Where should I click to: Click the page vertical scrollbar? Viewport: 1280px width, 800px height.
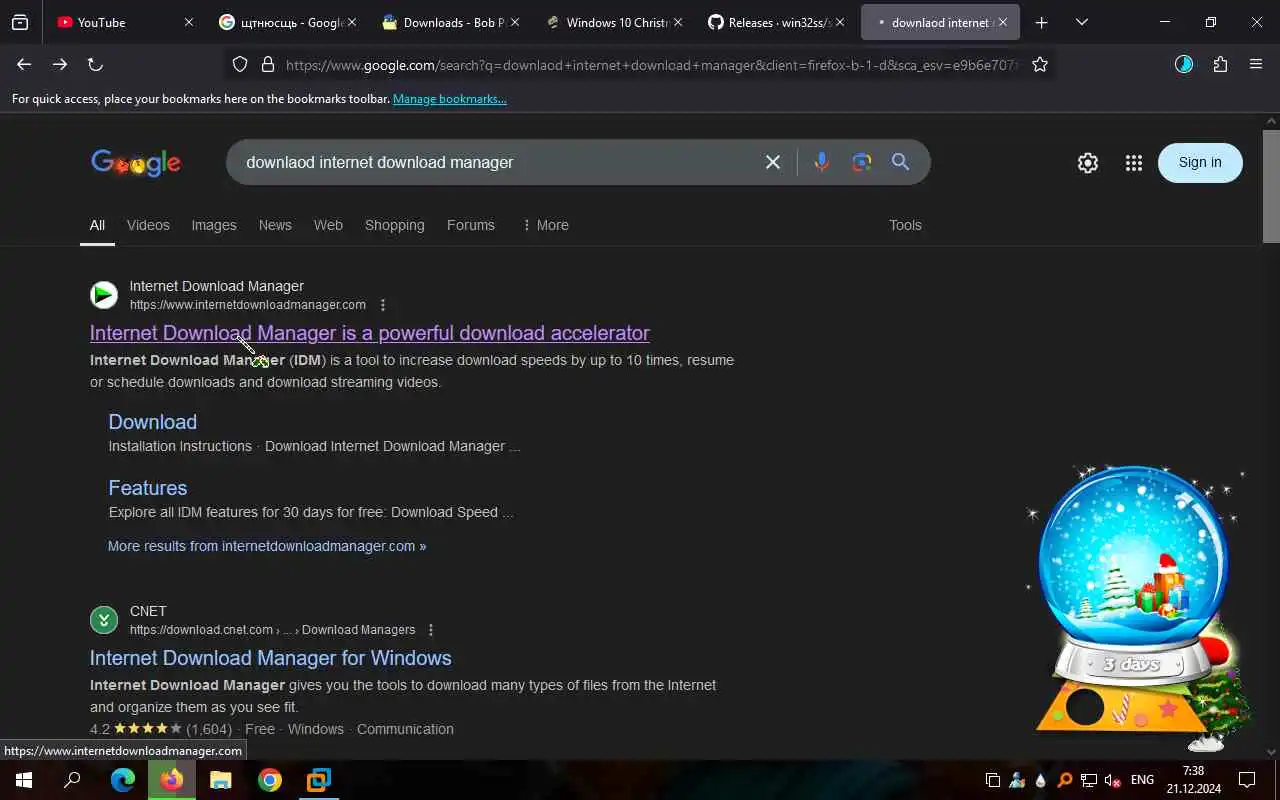1271,186
